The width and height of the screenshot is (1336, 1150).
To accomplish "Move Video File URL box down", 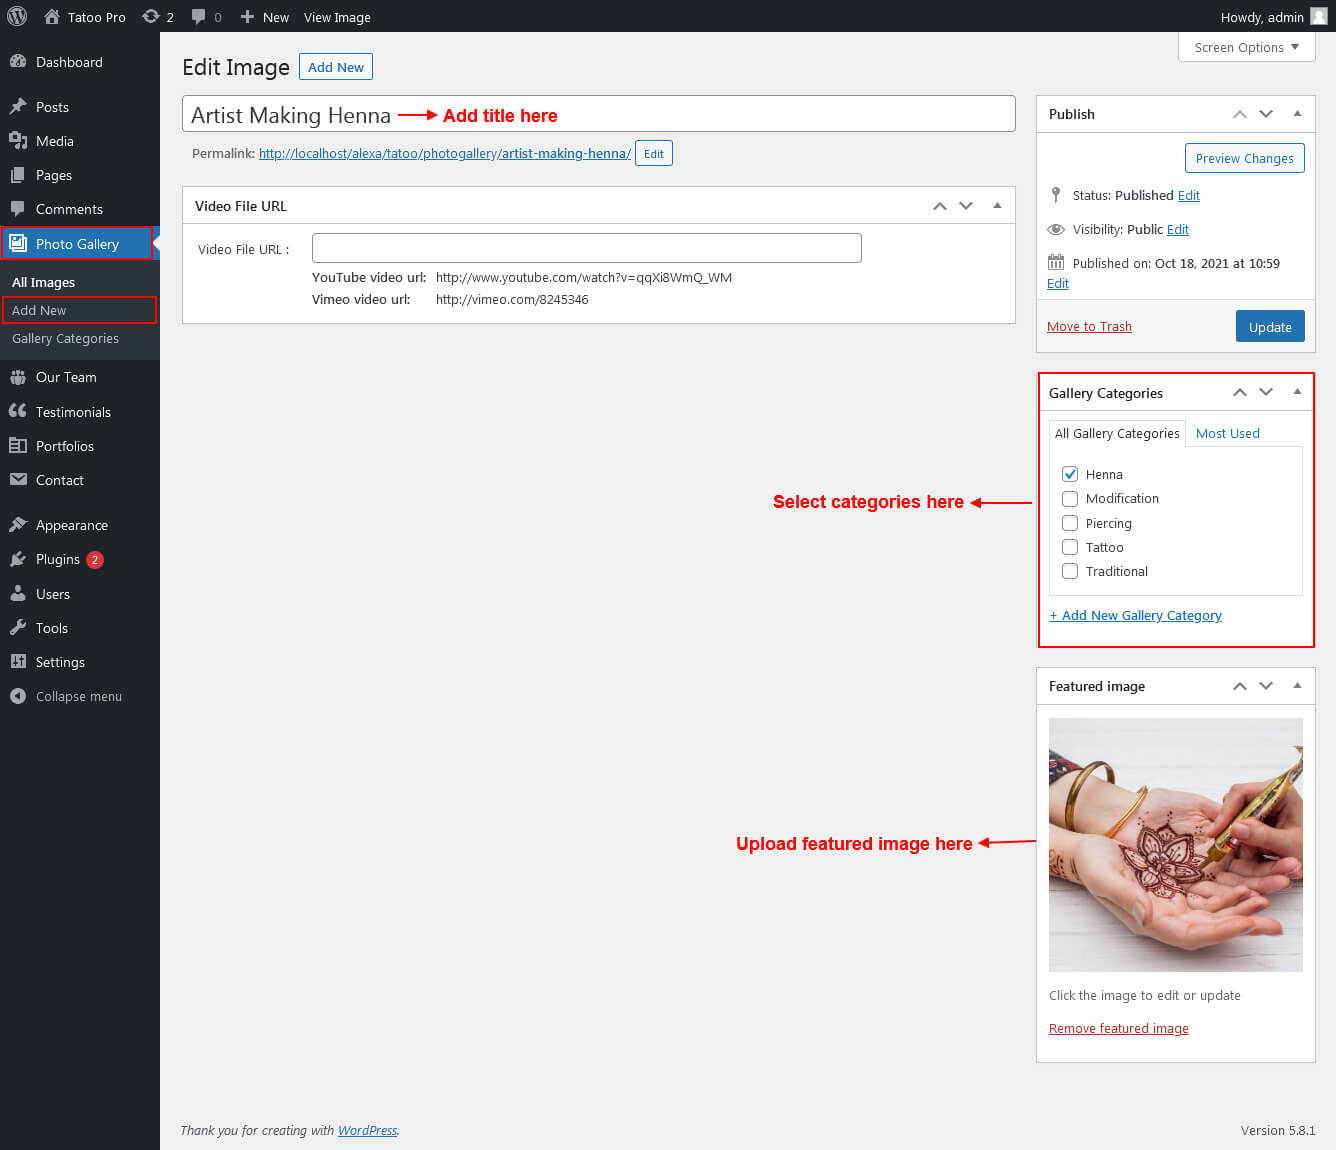I will click(x=966, y=206).
